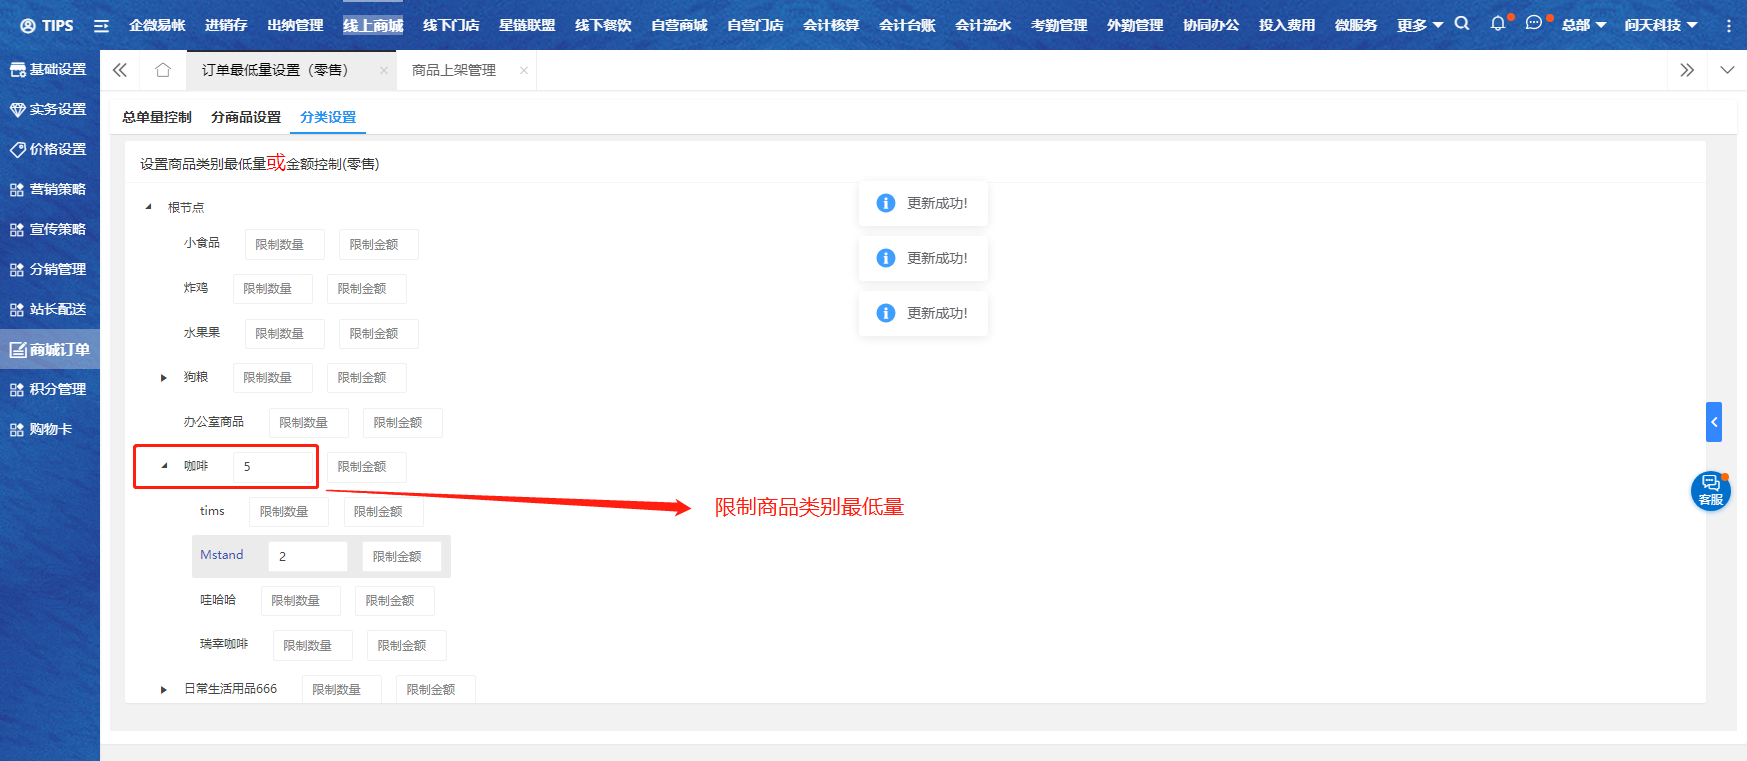Open 商城订单 in the left sidebar
Viewport: 1747px width, 761px height.
[x=50, y=349]
